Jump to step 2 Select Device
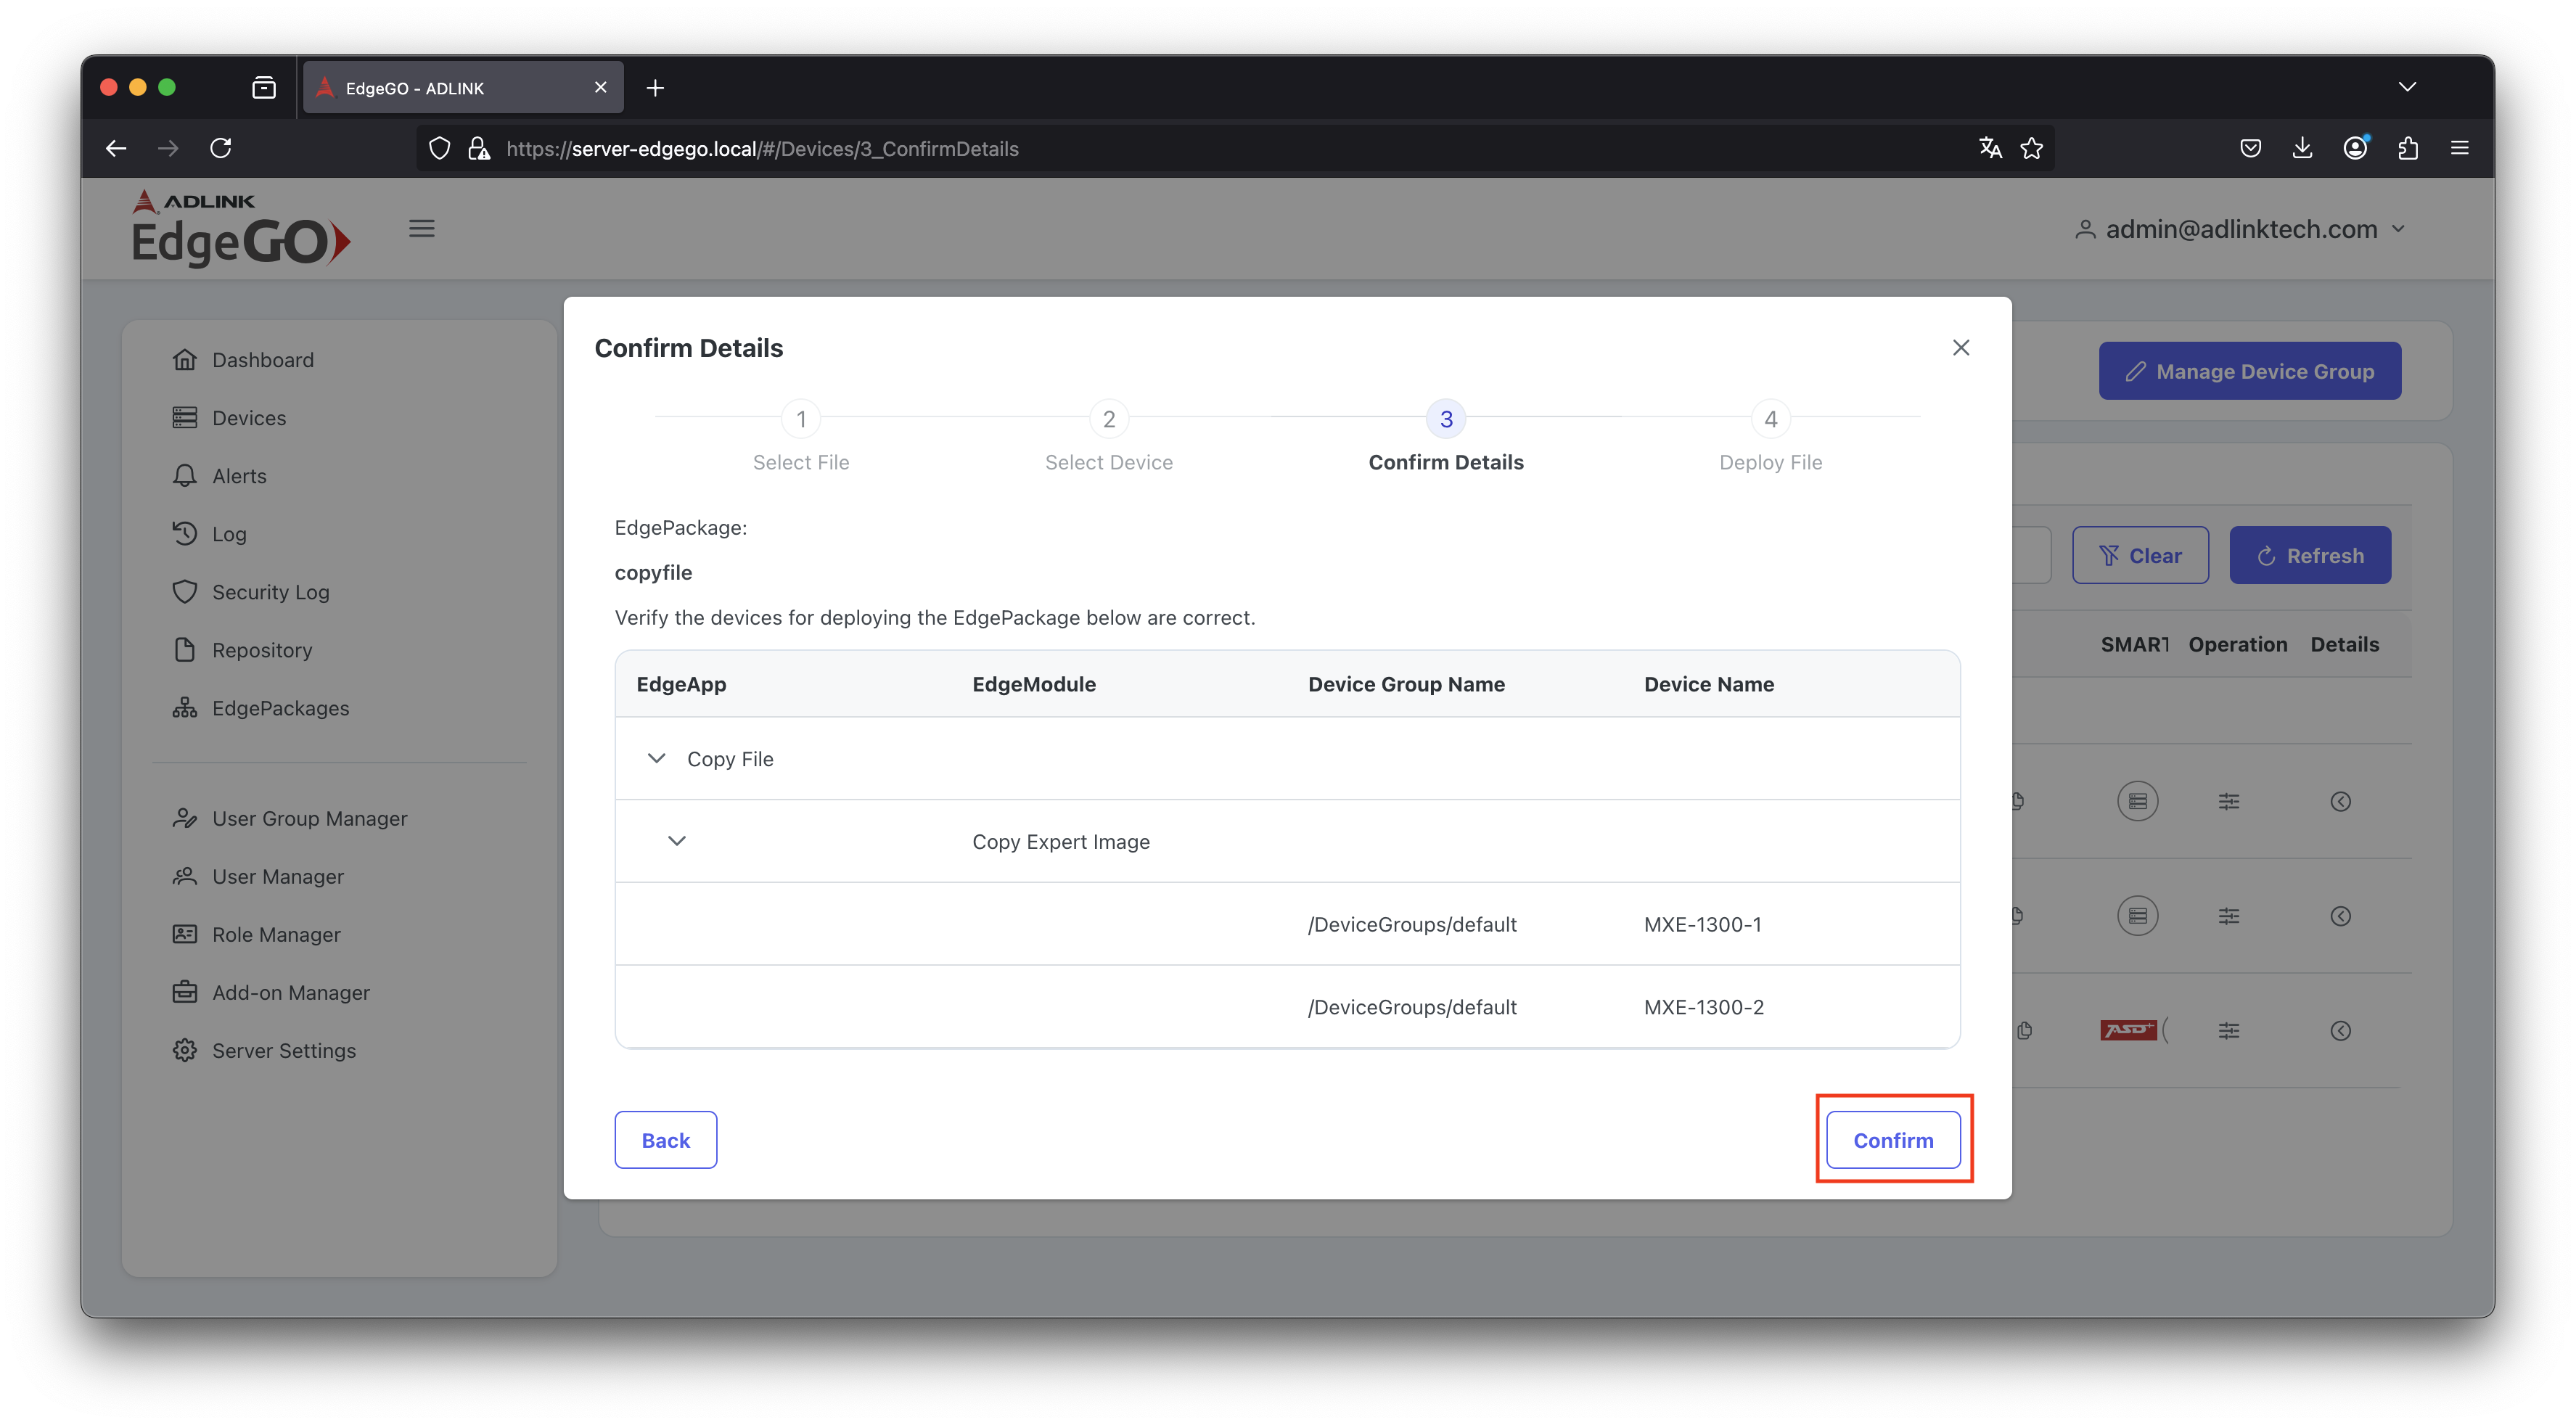 click(x=1108, y=419)
